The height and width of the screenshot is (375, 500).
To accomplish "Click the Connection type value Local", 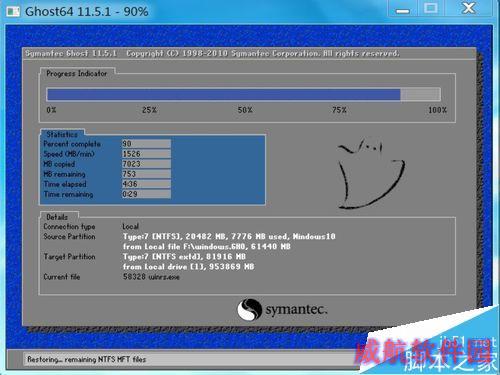I will coord(130,226).
